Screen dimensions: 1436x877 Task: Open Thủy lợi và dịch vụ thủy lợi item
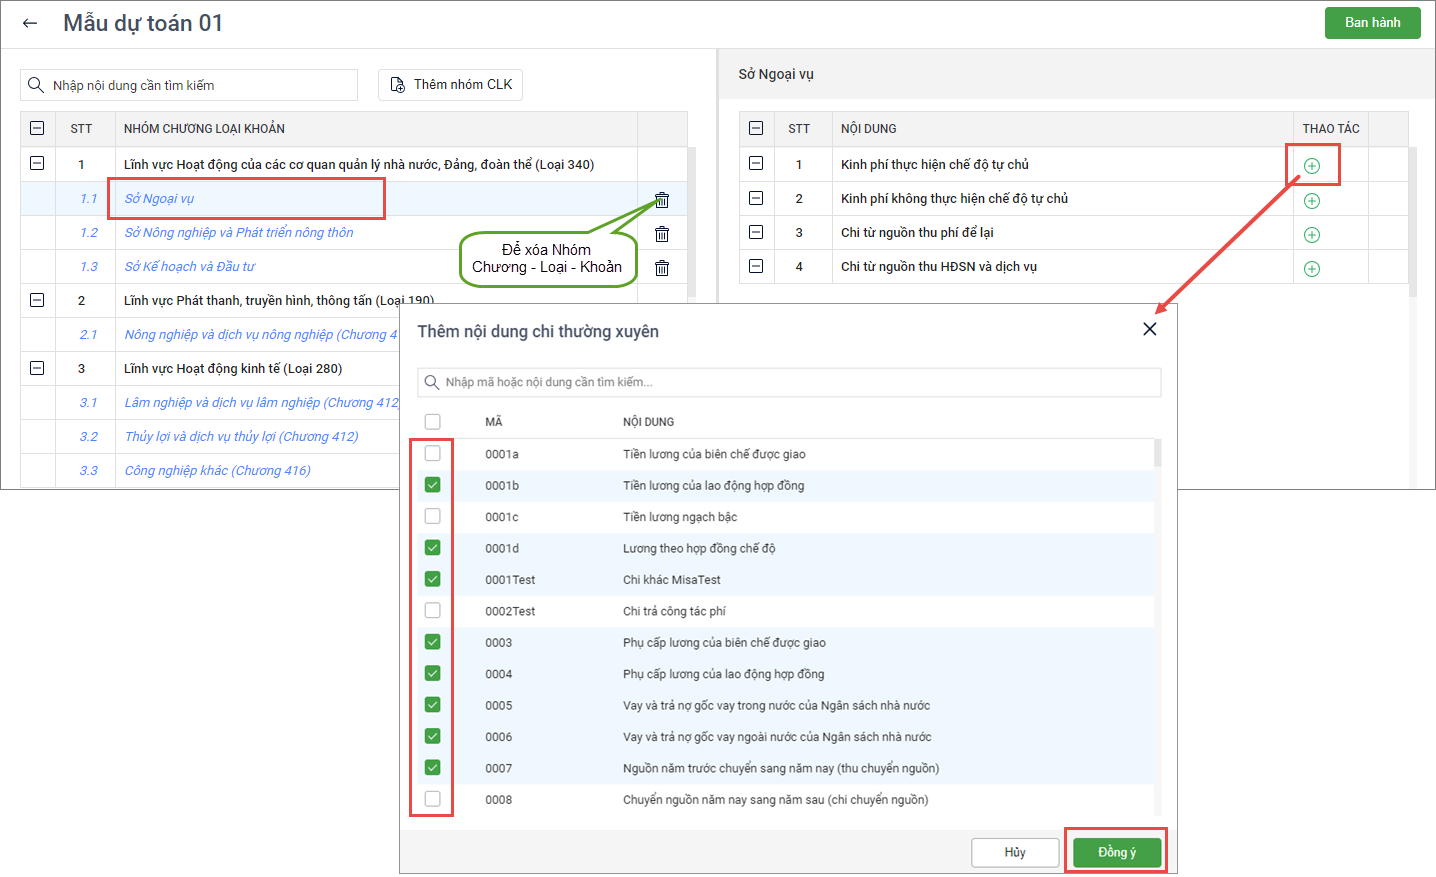241,437
